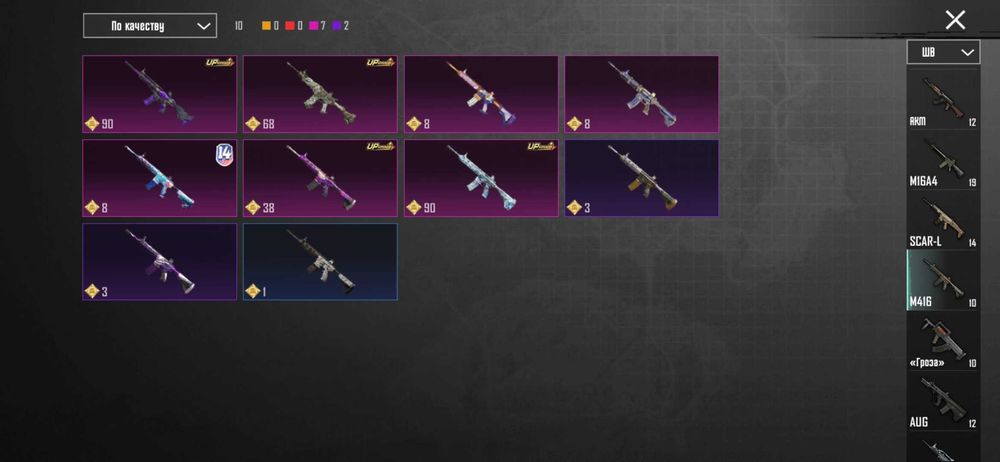Expand the 'ШВ' weapon type dropdown
Image resolution: width=1000 pixels, height=462 pixels.
[x=943, y=52]
